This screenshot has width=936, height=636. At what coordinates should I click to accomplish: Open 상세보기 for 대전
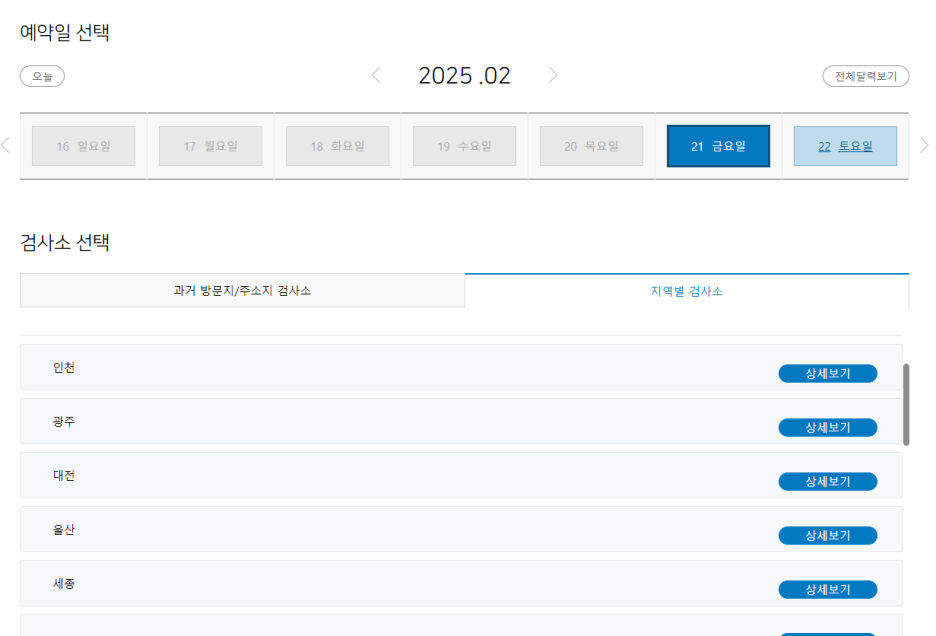[827, 481]
